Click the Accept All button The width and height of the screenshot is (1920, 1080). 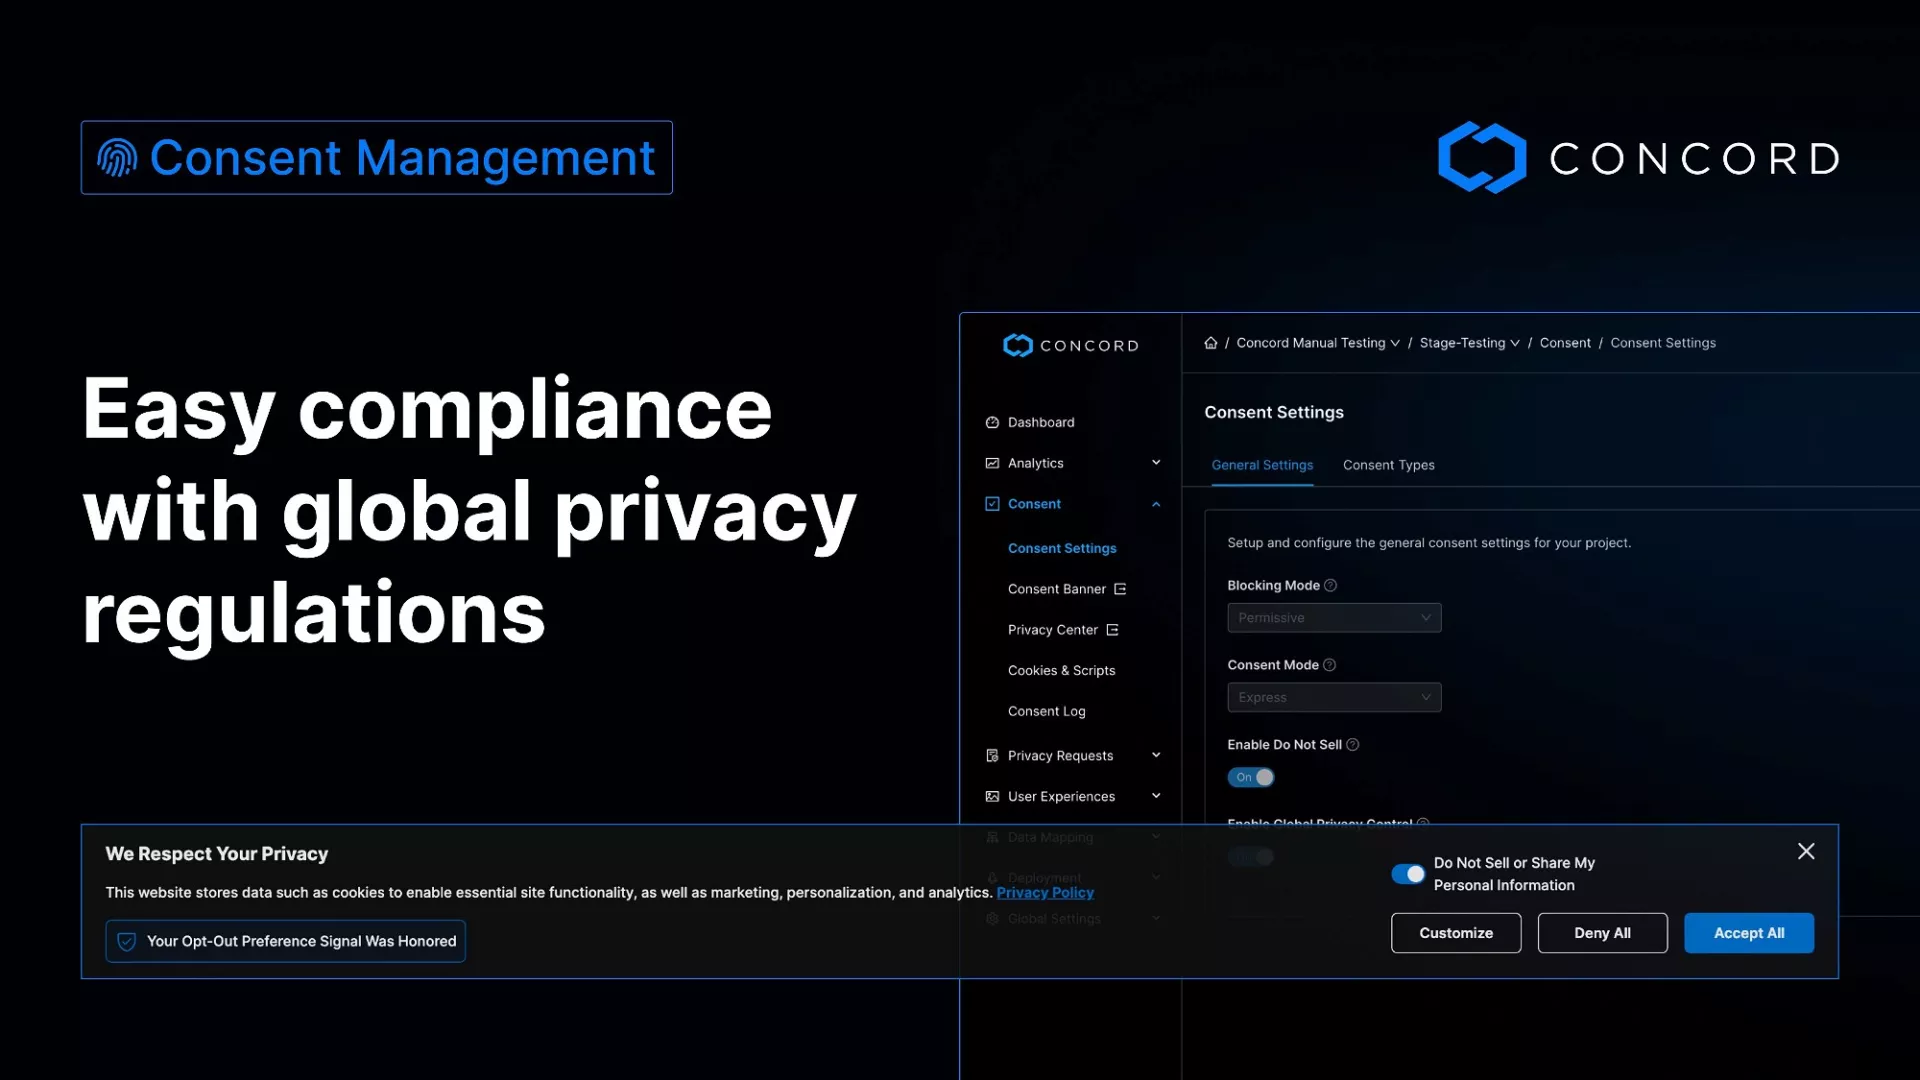[1748, 933]
